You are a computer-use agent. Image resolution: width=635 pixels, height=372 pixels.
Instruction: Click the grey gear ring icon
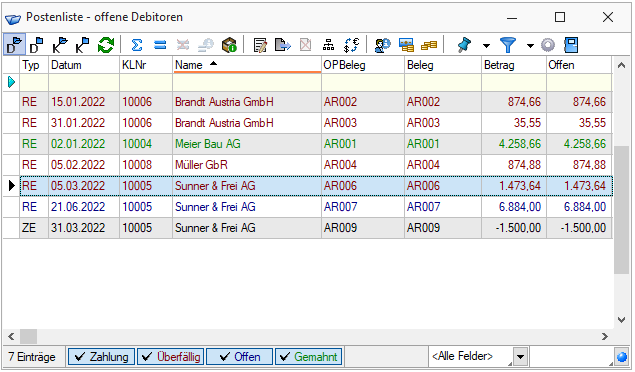click(x=548, y=45)
